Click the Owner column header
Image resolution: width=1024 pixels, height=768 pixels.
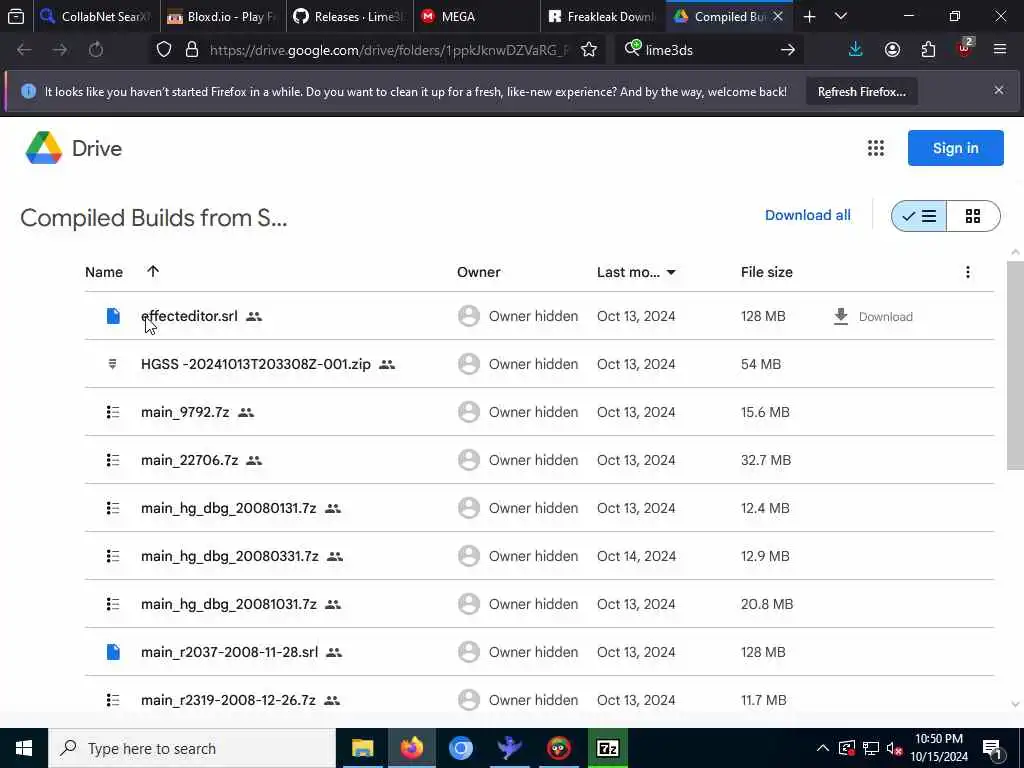[x=479, y=272]
